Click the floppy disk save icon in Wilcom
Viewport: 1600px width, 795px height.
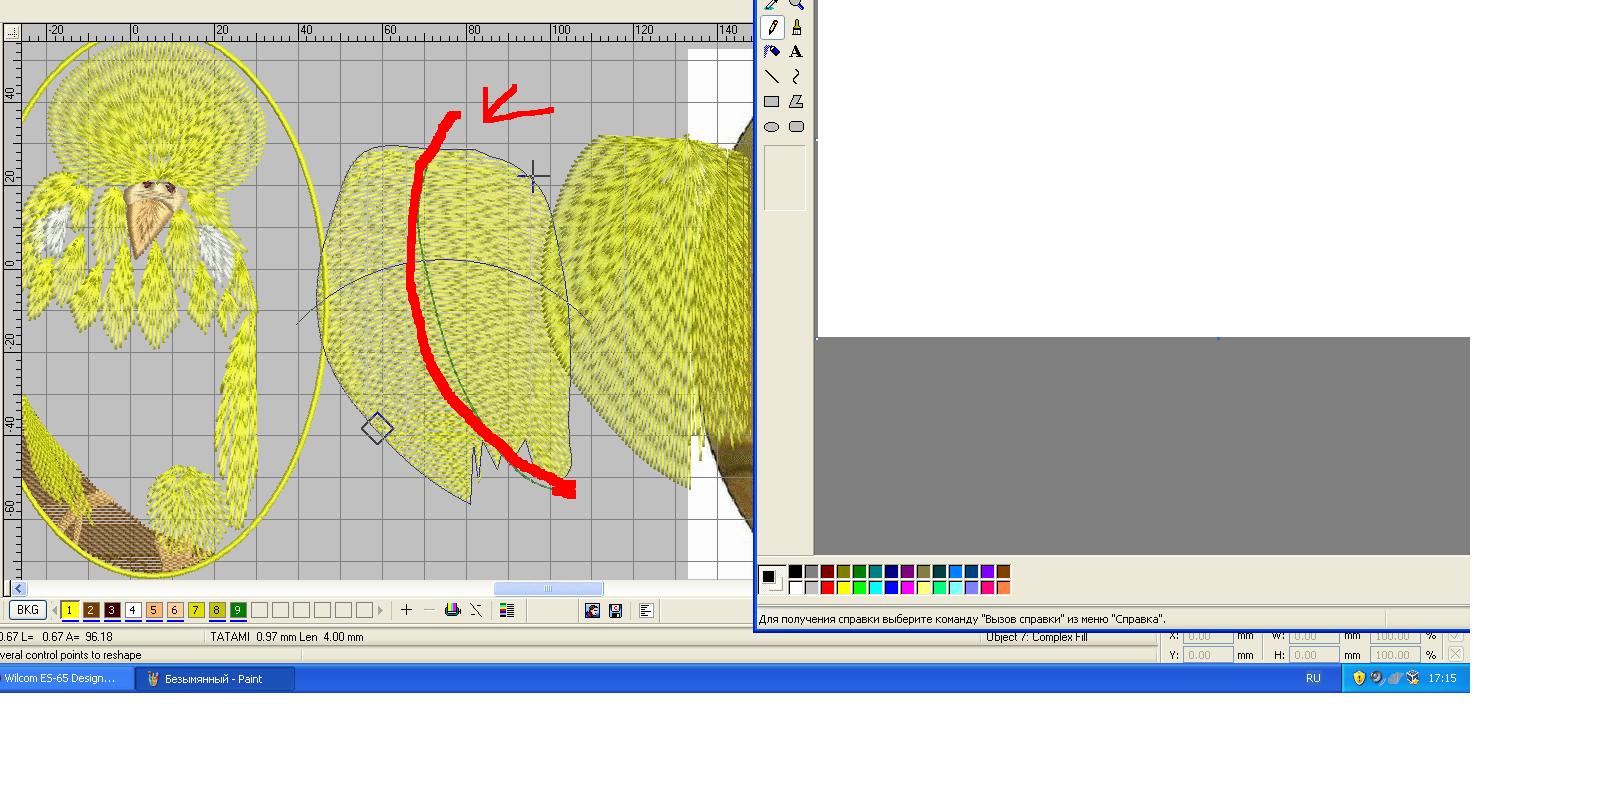[615, 610]
